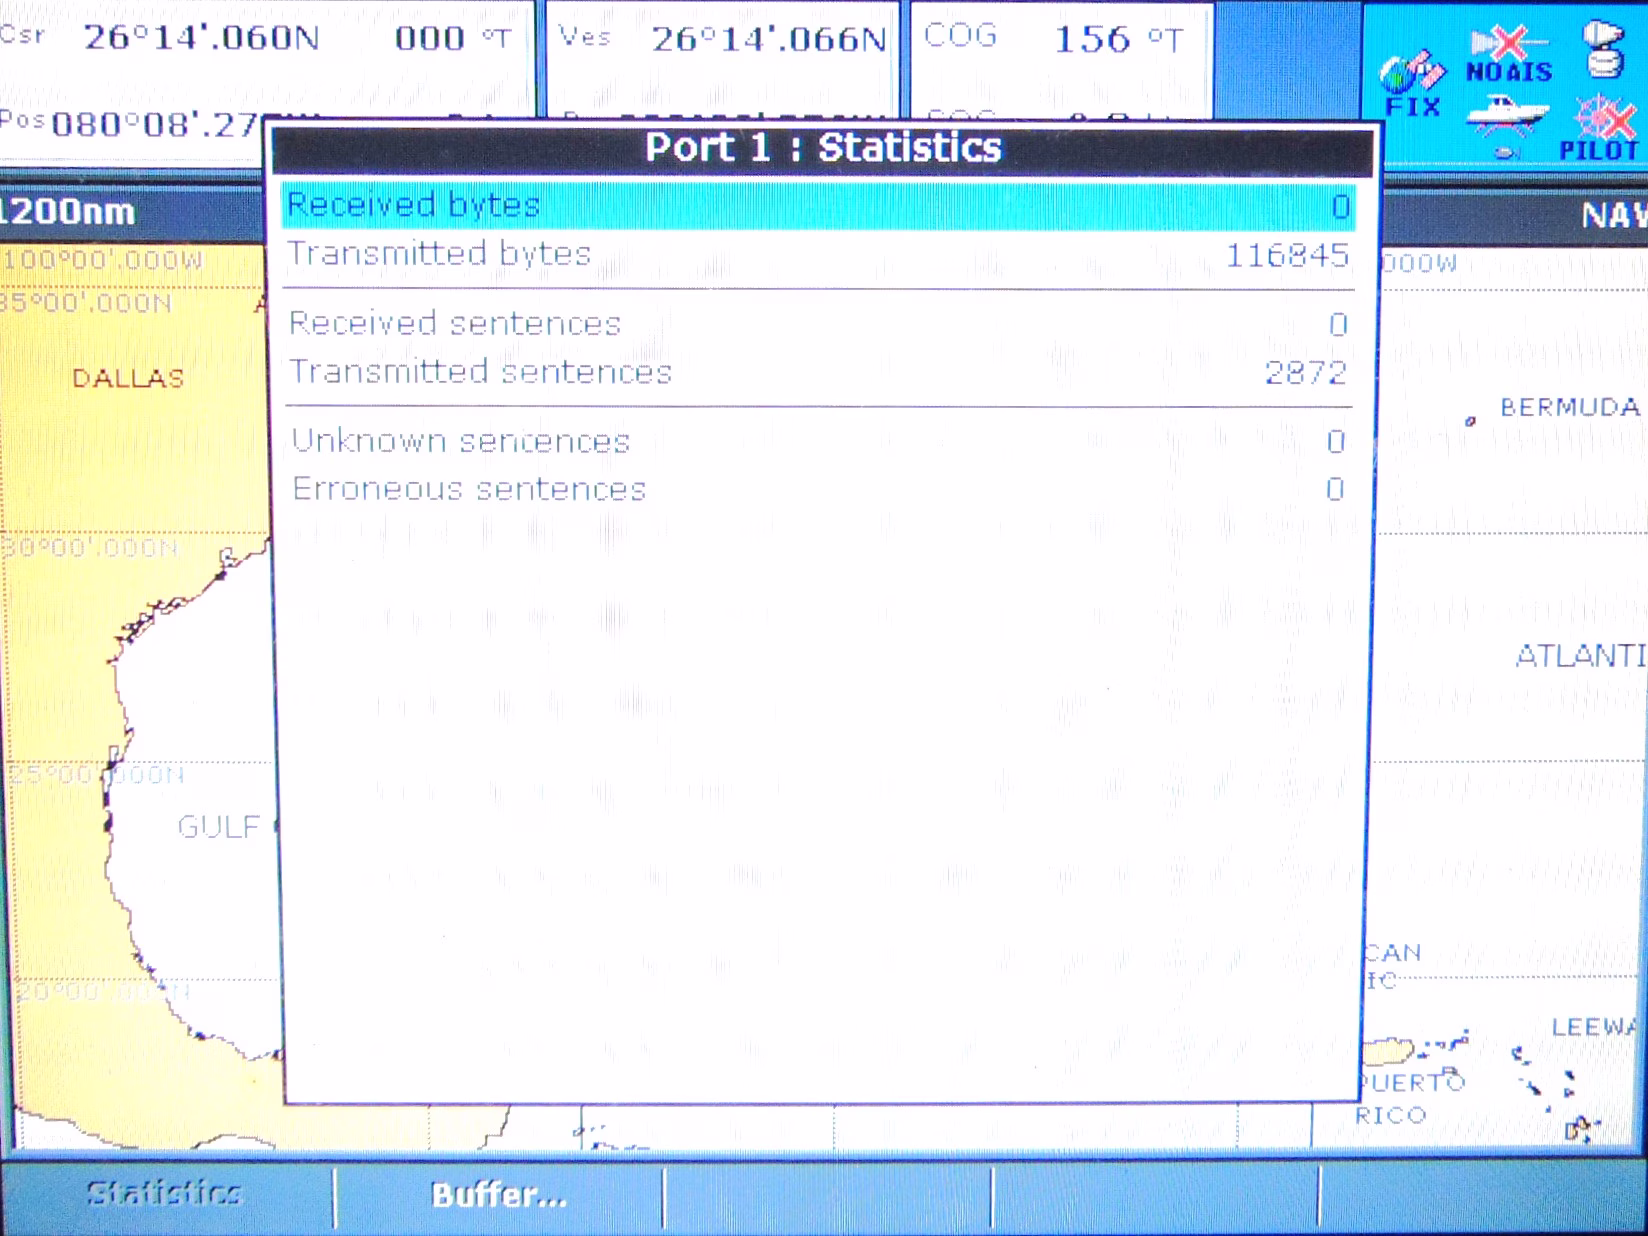Click the BERMUDA label on chart
The image size is (1648, 1236).
(x=1570, y=407)
